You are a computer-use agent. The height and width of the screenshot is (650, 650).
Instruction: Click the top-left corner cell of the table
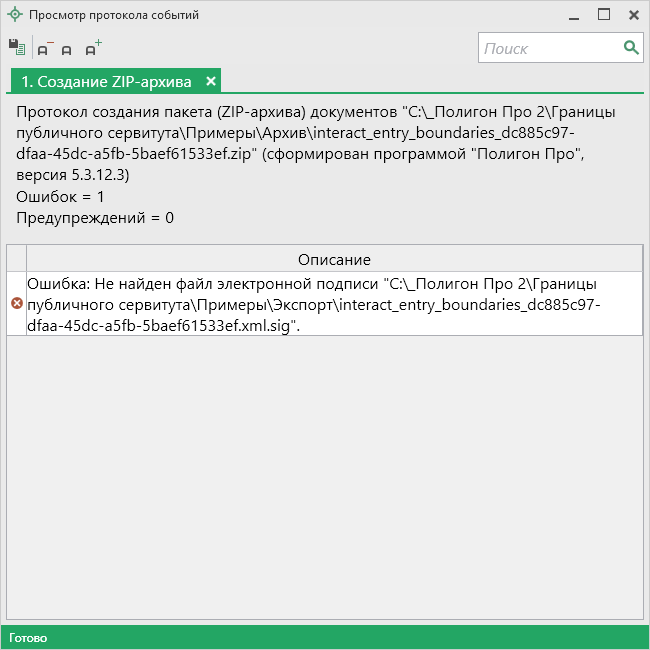pos(16,259)
